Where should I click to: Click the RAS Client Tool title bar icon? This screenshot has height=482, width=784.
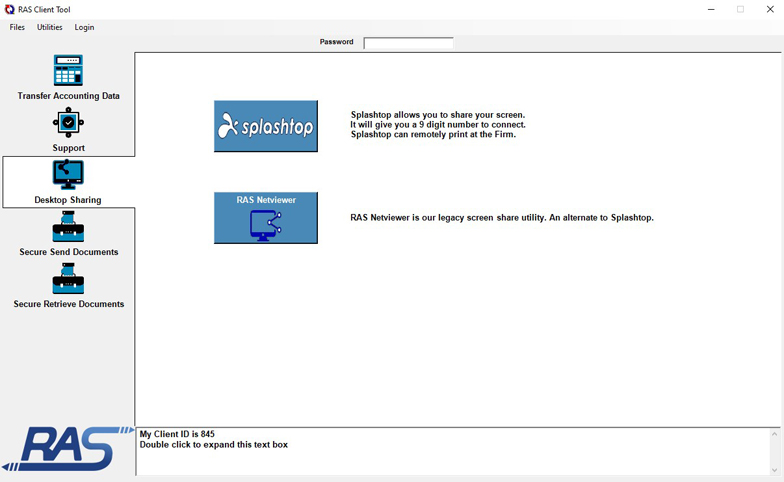point(10,10)
